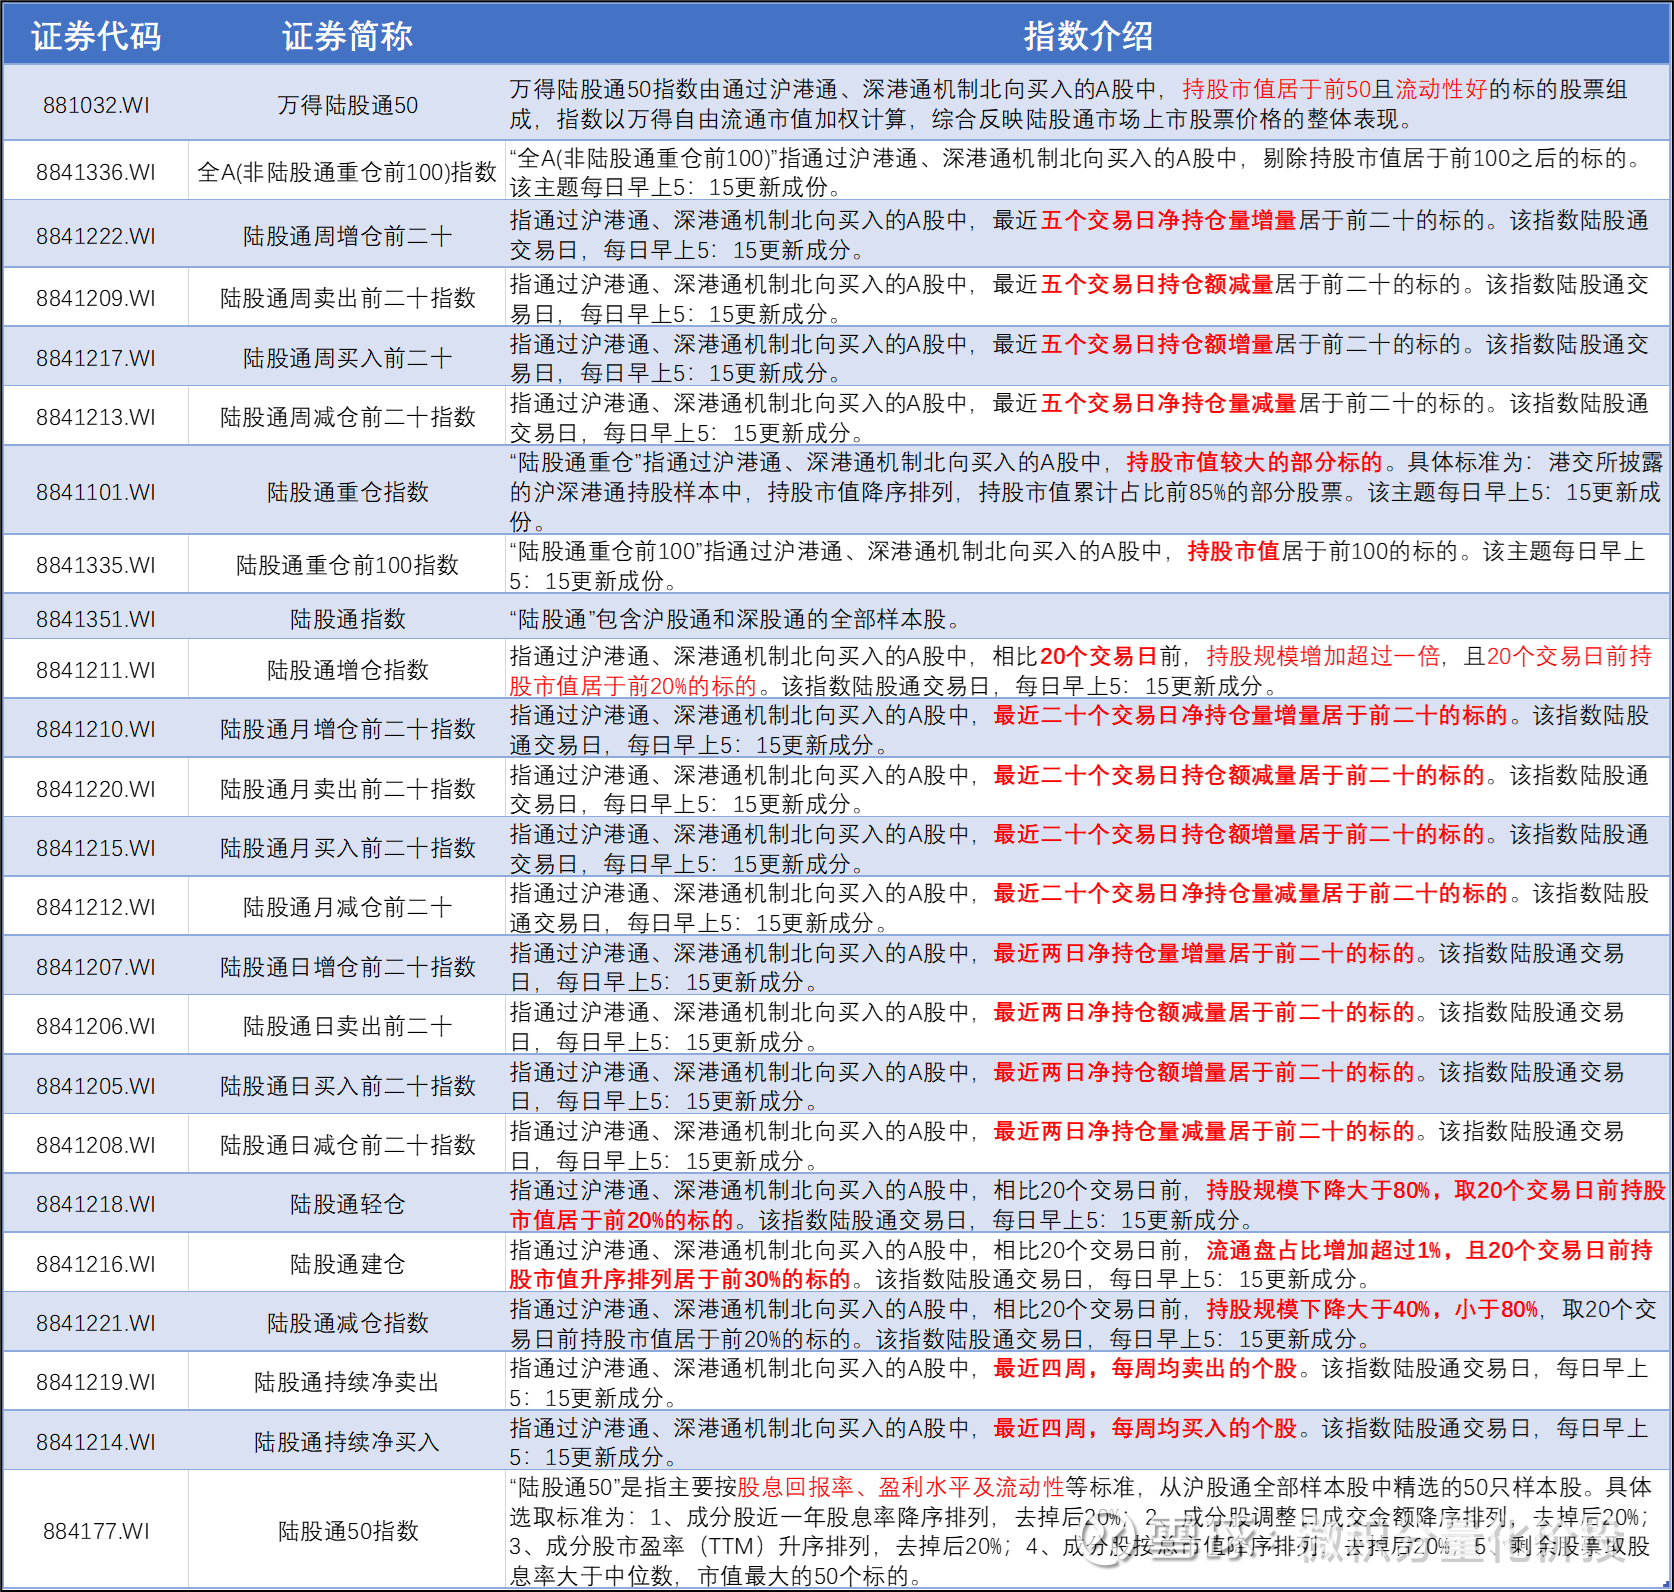Click red text 流通盘占比增加超过1%
This screenshot has height=1592, width=1674.
coord(1324,1250)
